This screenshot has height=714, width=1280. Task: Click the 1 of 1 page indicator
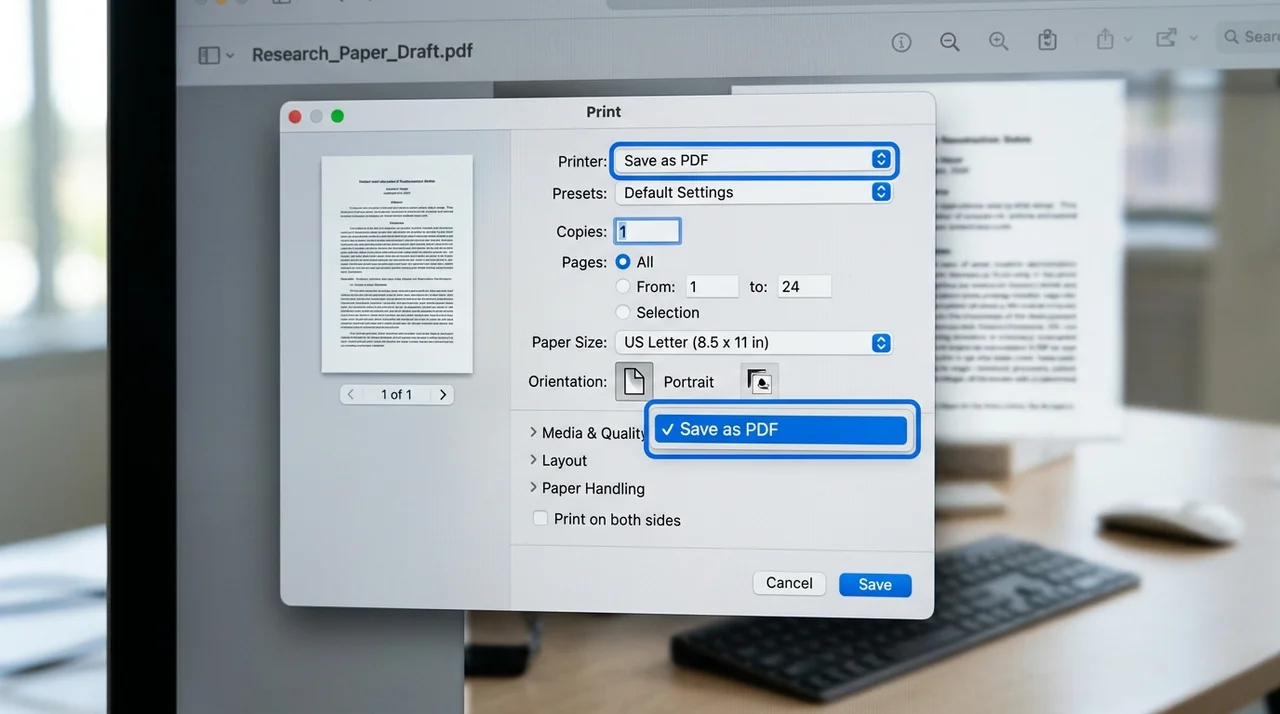click(x=396, y=395)
